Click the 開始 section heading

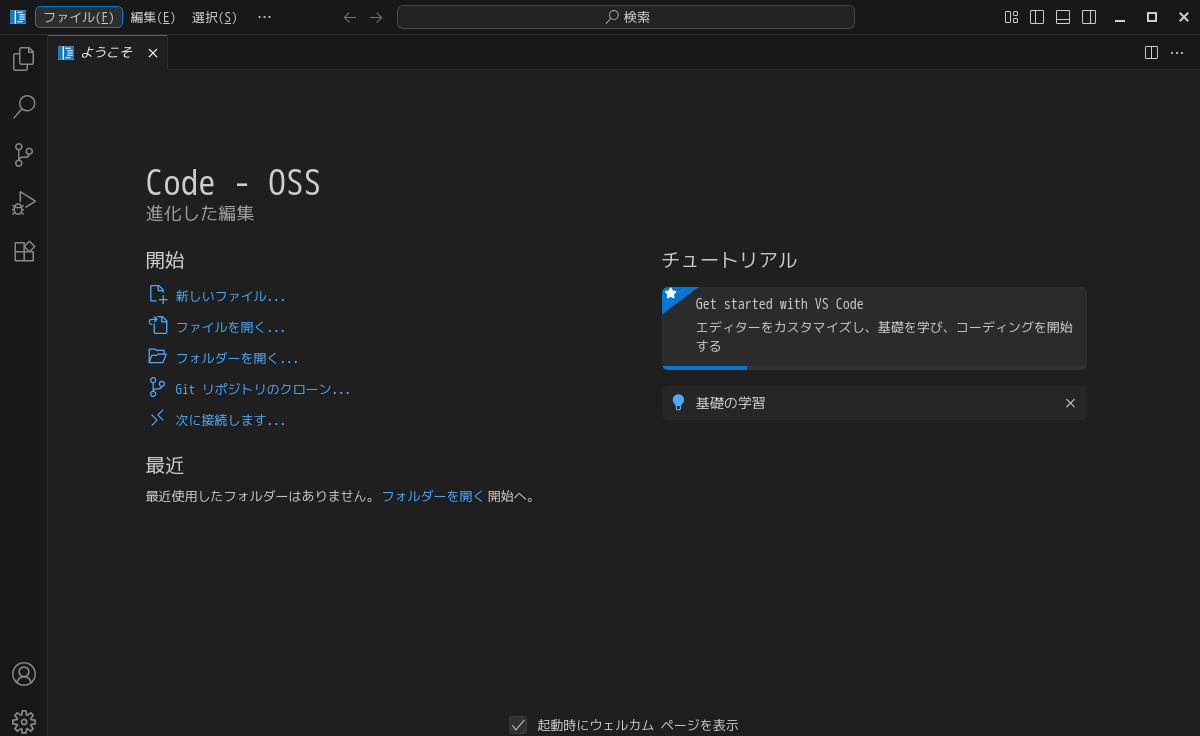point(165,260)
